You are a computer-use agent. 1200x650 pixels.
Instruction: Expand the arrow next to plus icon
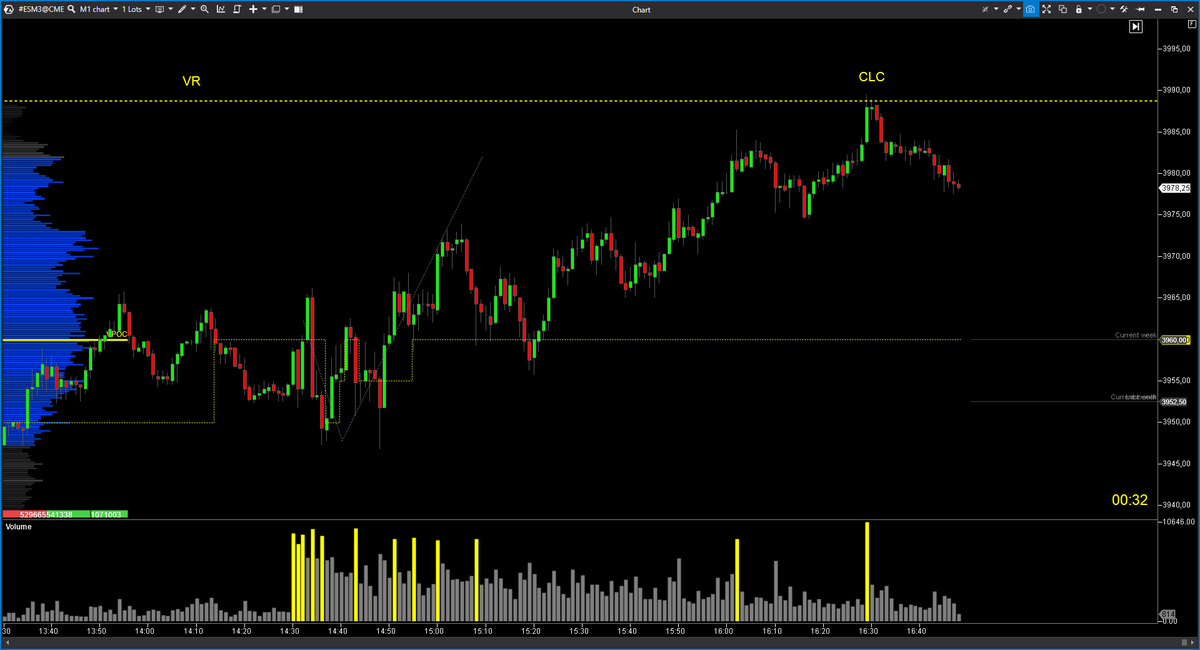(264, 9)
